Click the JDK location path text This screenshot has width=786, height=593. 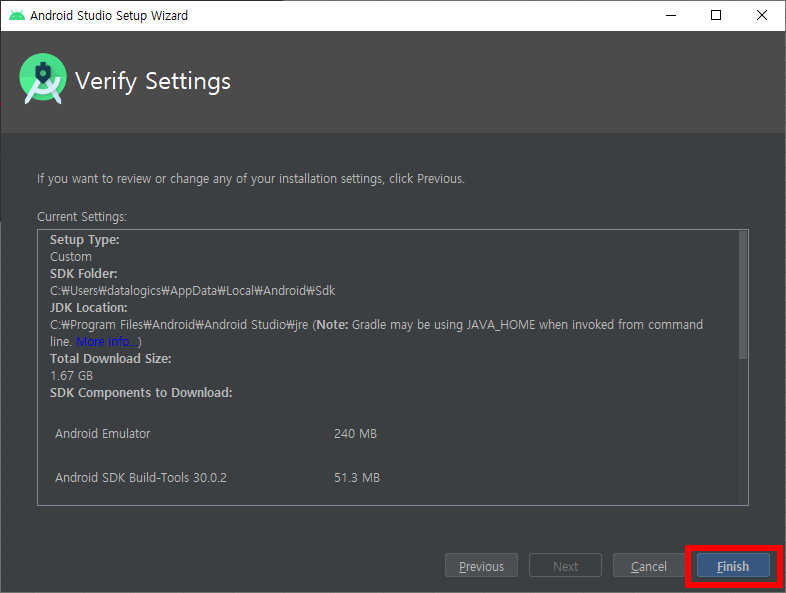[179, 325]
